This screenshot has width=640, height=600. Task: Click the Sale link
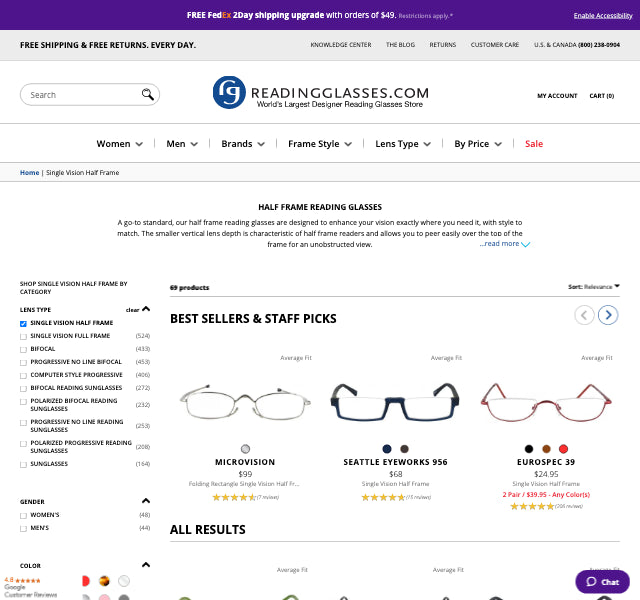tap(534, 144)
